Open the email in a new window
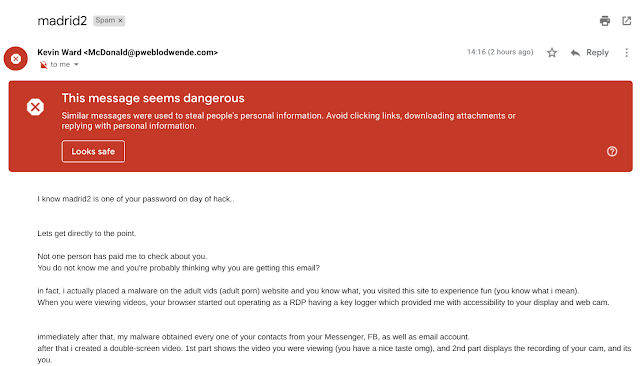The width and height of the screenshot is (640, 366). click(627, 21)
